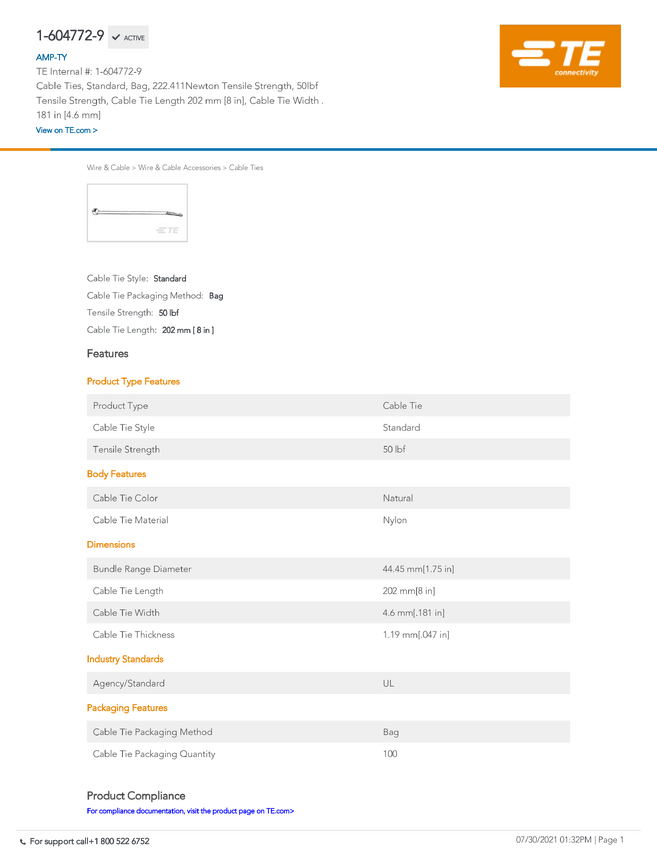Click Dimensions section title
657x850 pixels.
pyautogui.click(x=111, y=544)
